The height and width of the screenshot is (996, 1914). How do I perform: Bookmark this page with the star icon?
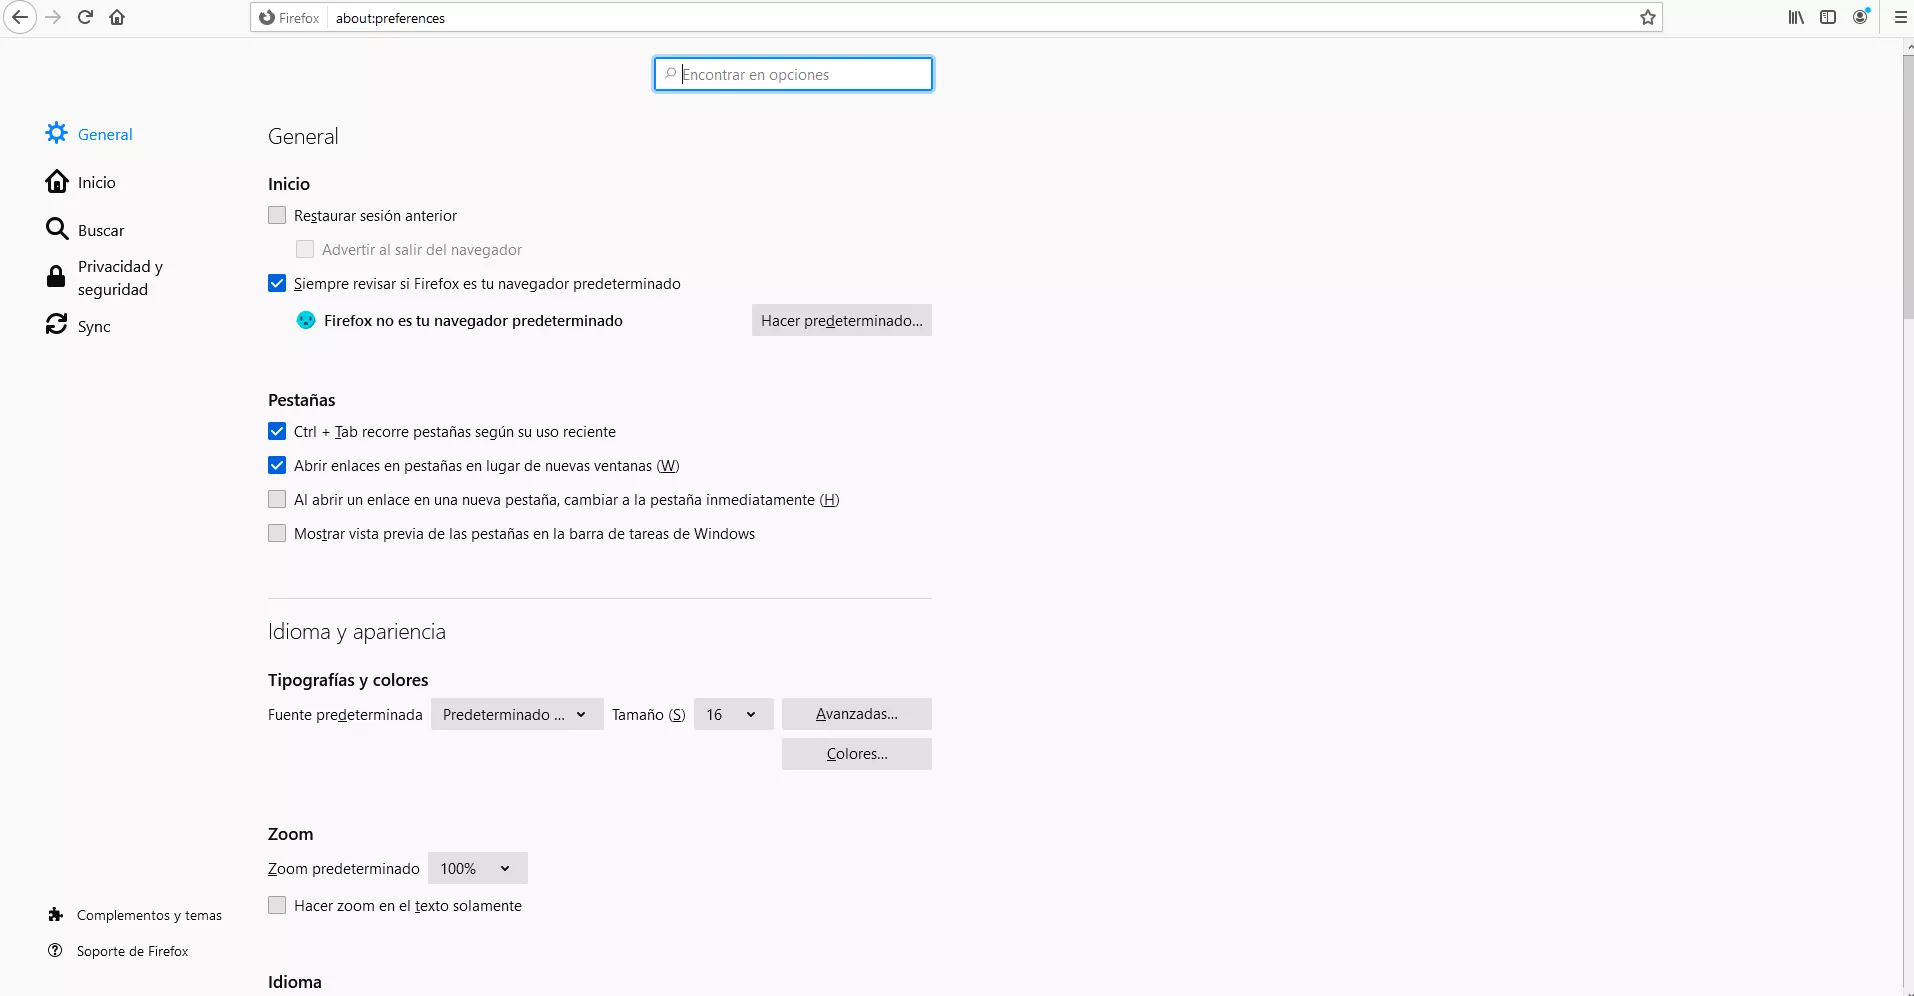[x=1648, y=17]
